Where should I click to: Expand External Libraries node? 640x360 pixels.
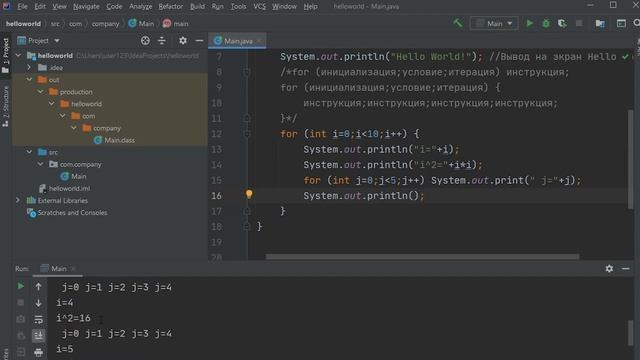18,200
